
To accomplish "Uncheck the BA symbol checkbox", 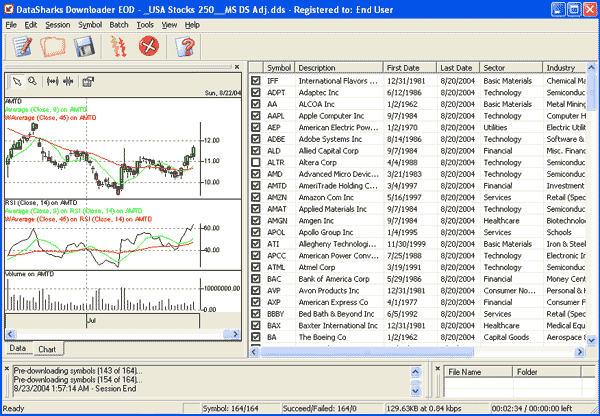I will point(256,337).
